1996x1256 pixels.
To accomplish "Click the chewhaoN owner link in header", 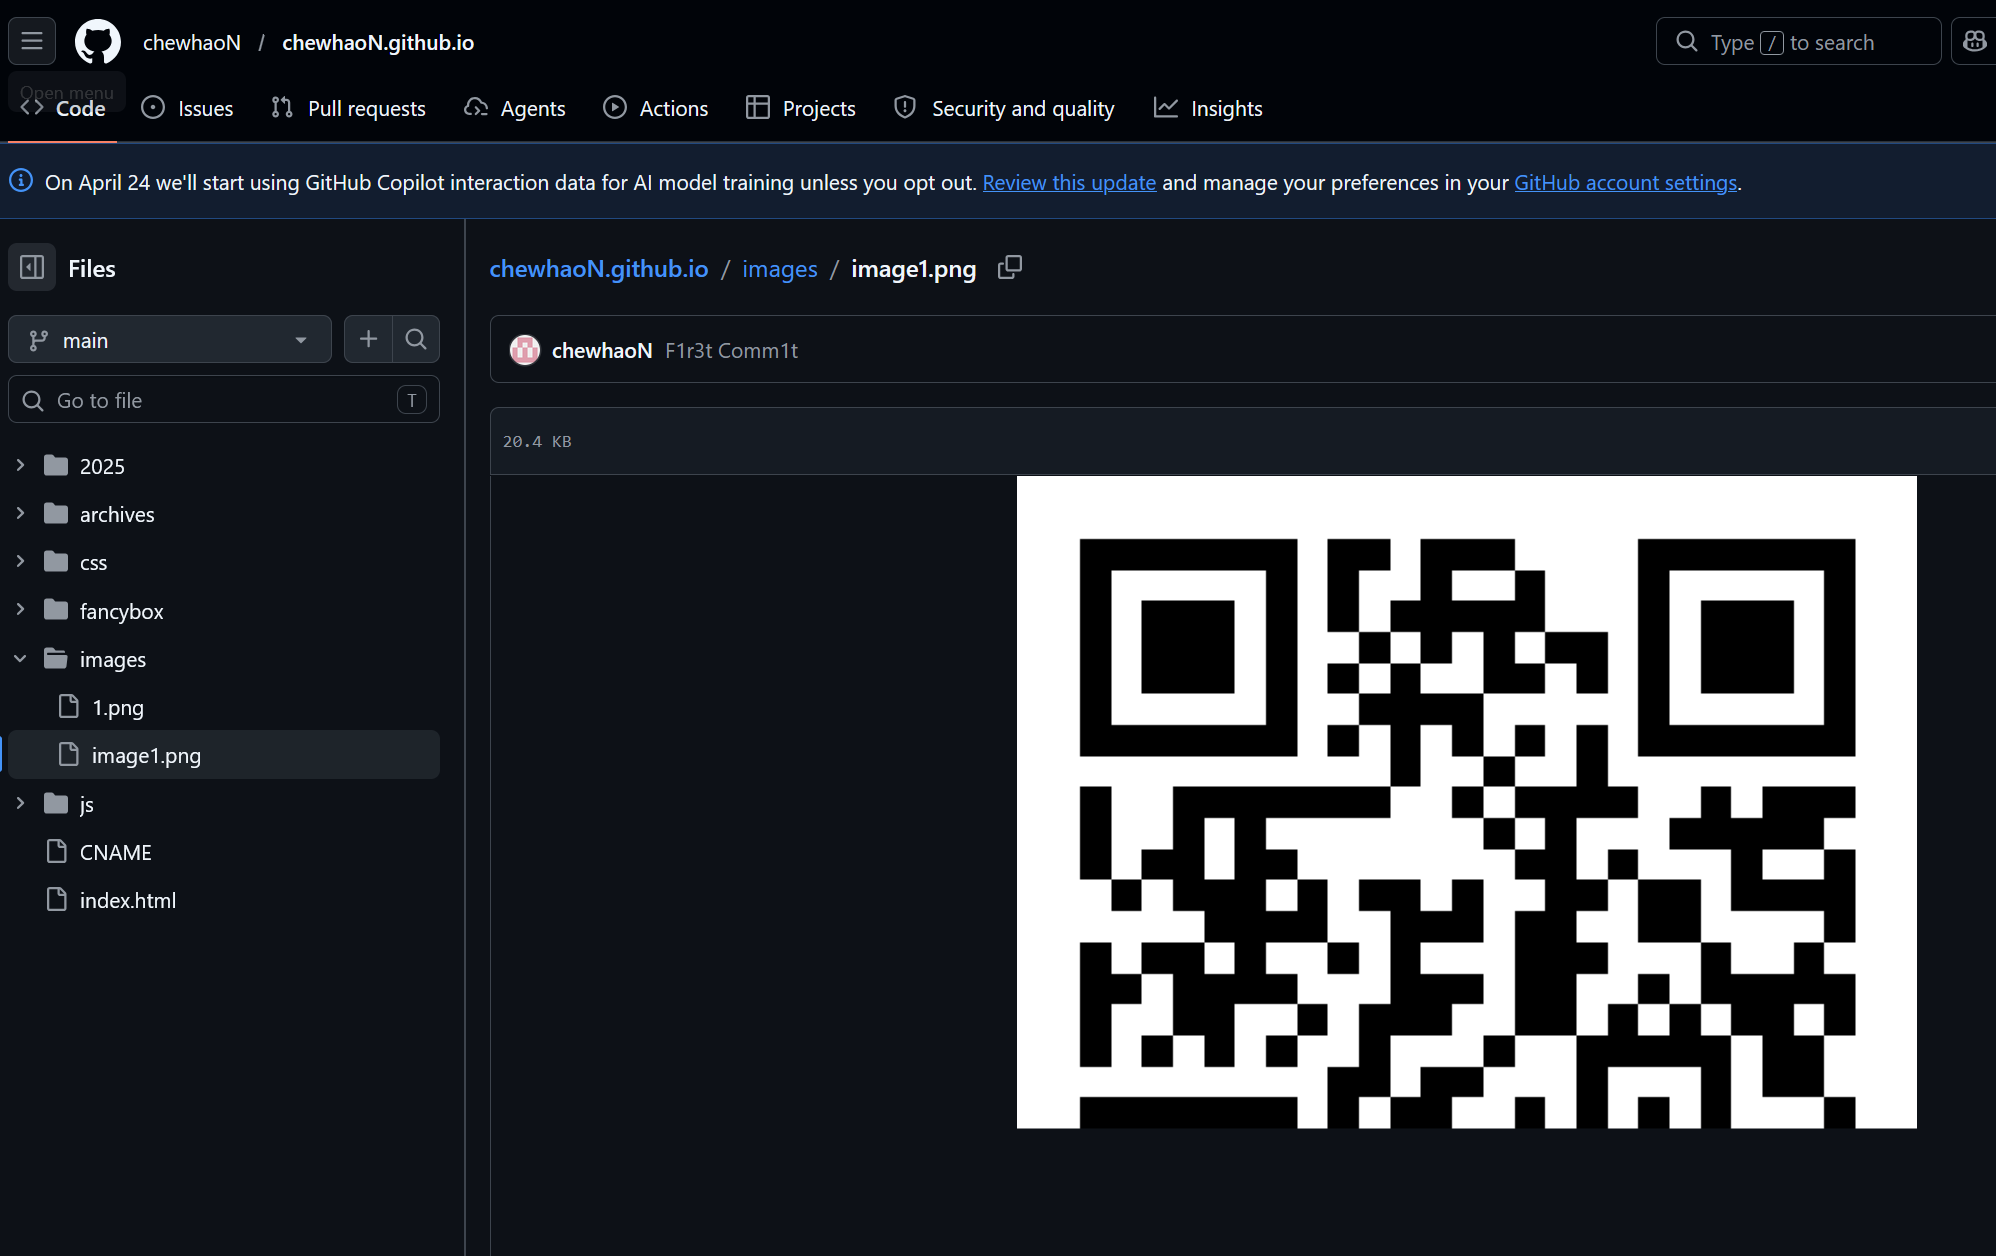I will point(192,42).
